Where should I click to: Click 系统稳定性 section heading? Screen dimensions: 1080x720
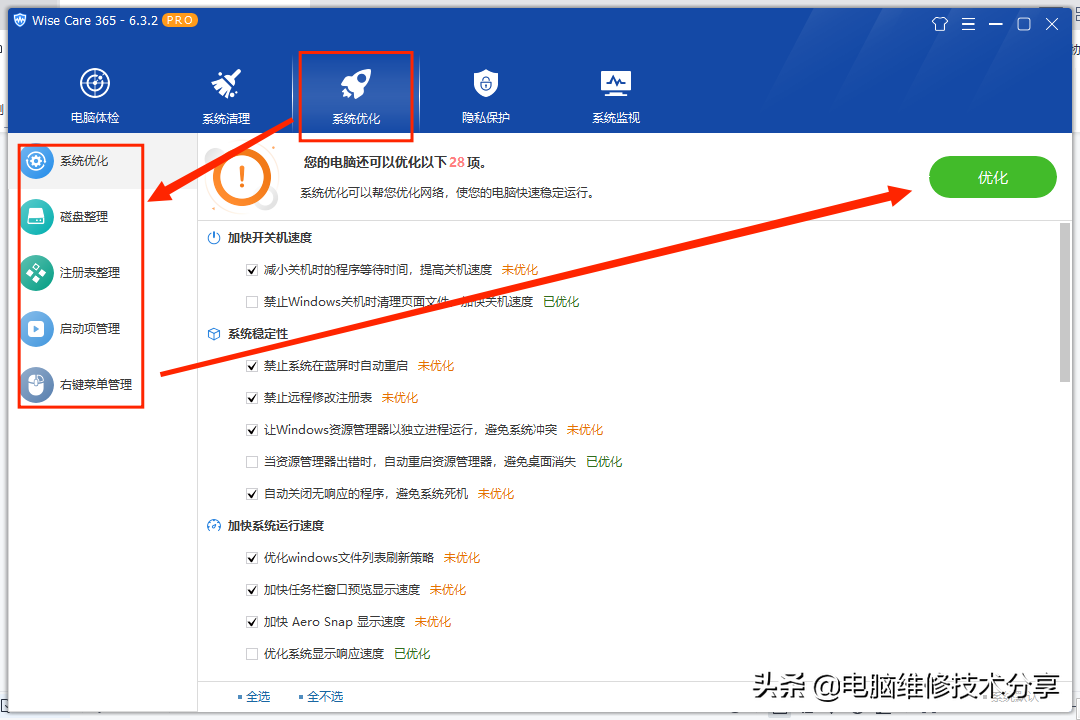[x=258, y=333]
